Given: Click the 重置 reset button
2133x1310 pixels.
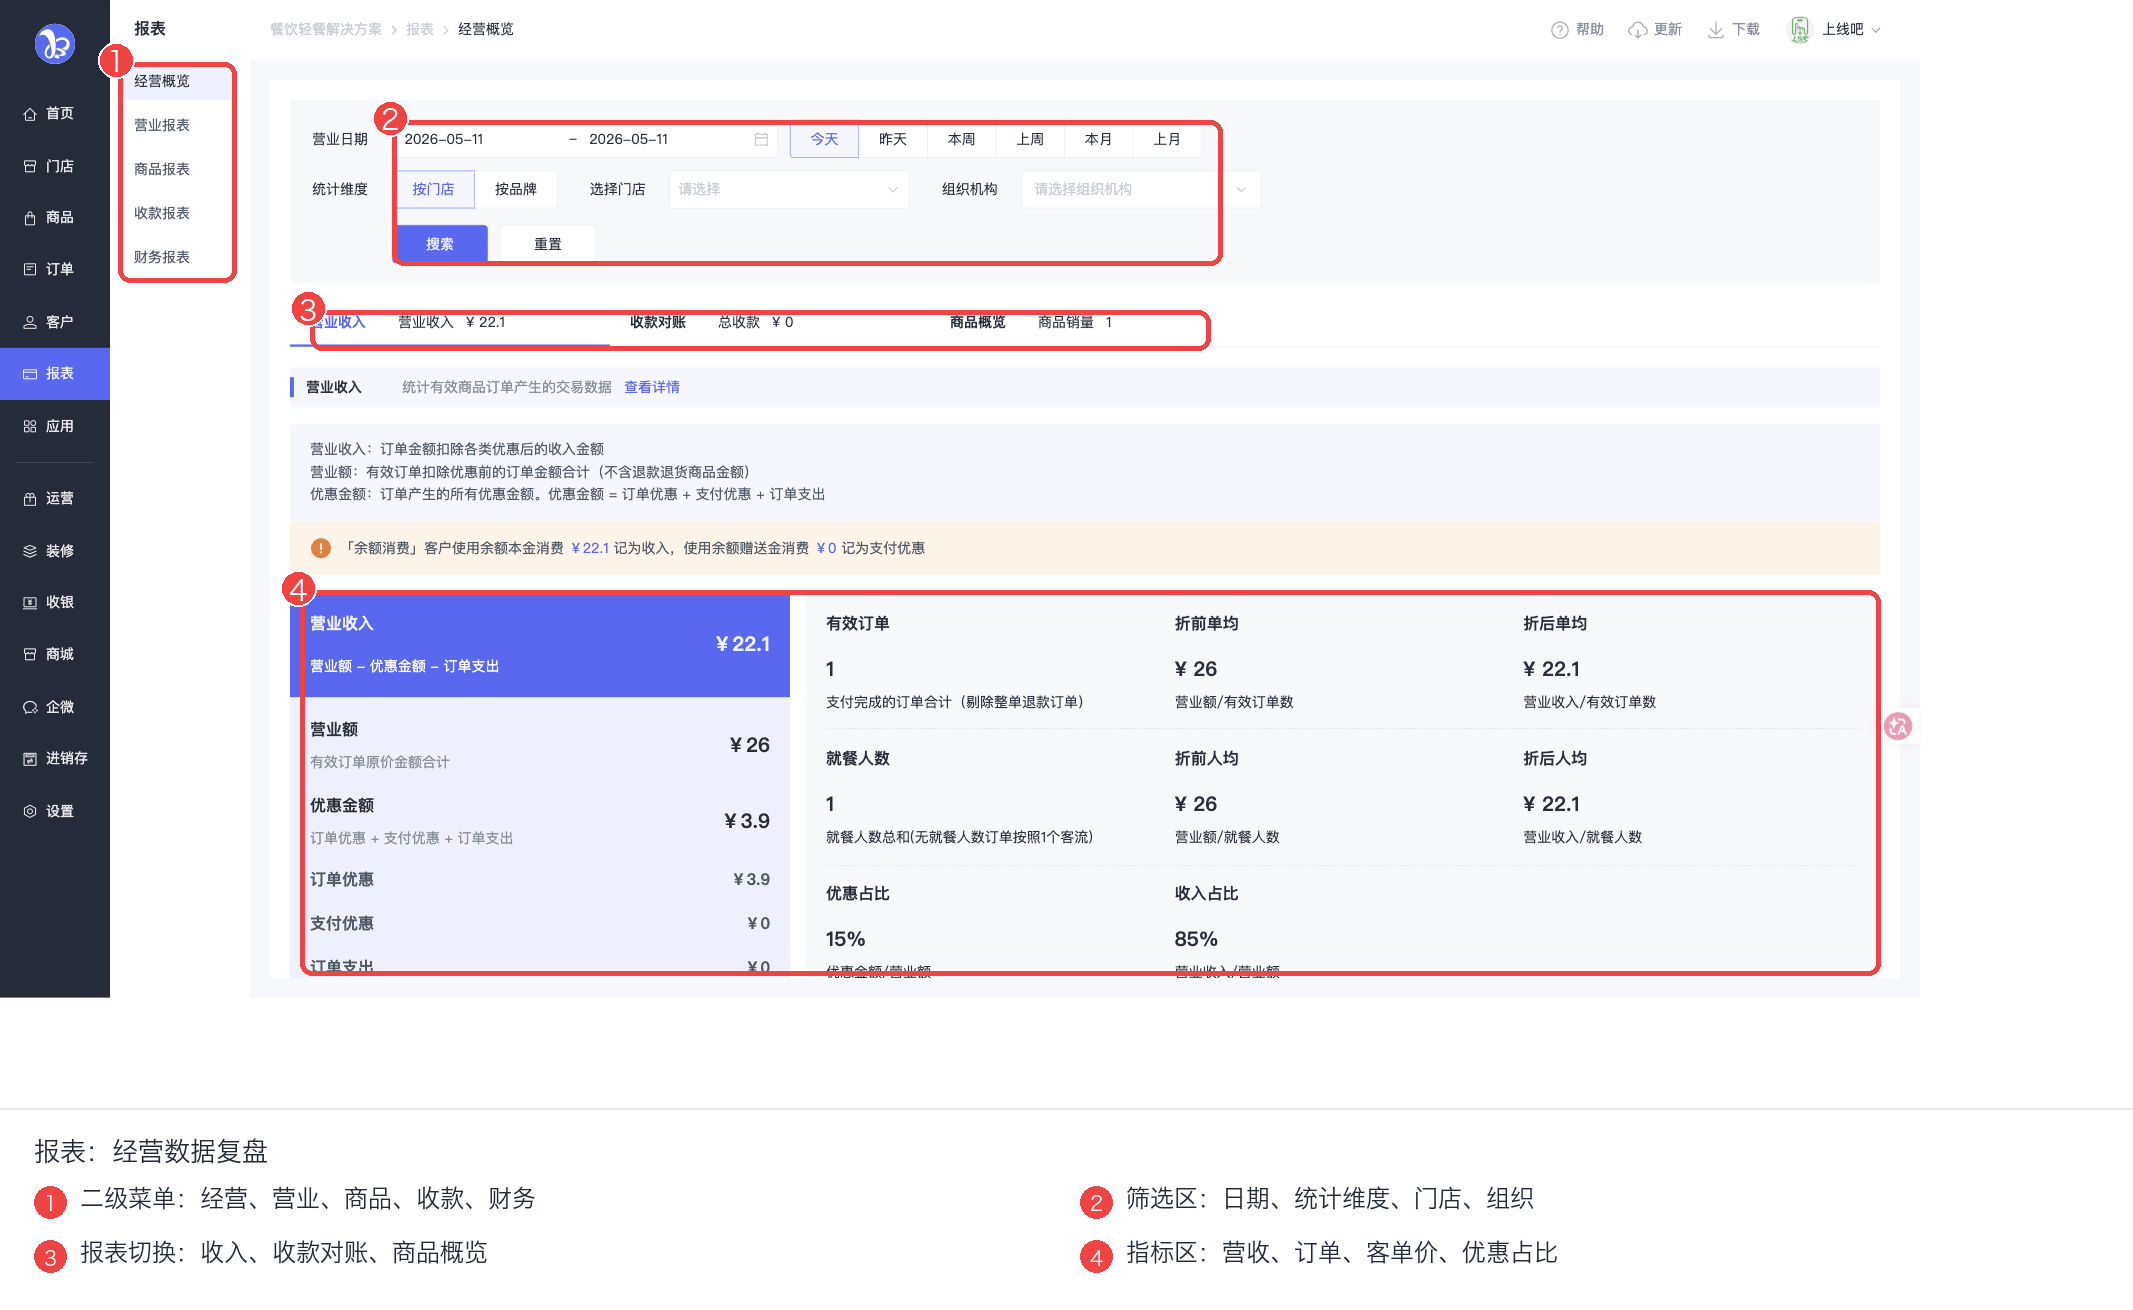Looking at the screenshot, I should (548, 244).
